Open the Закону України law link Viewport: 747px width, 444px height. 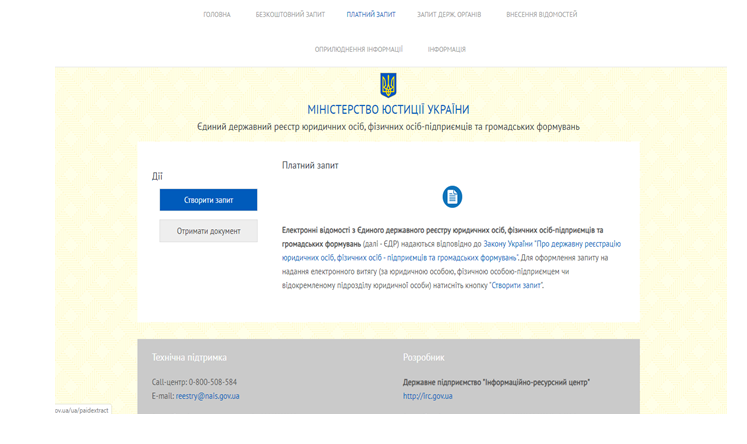[x=451, y=251]
